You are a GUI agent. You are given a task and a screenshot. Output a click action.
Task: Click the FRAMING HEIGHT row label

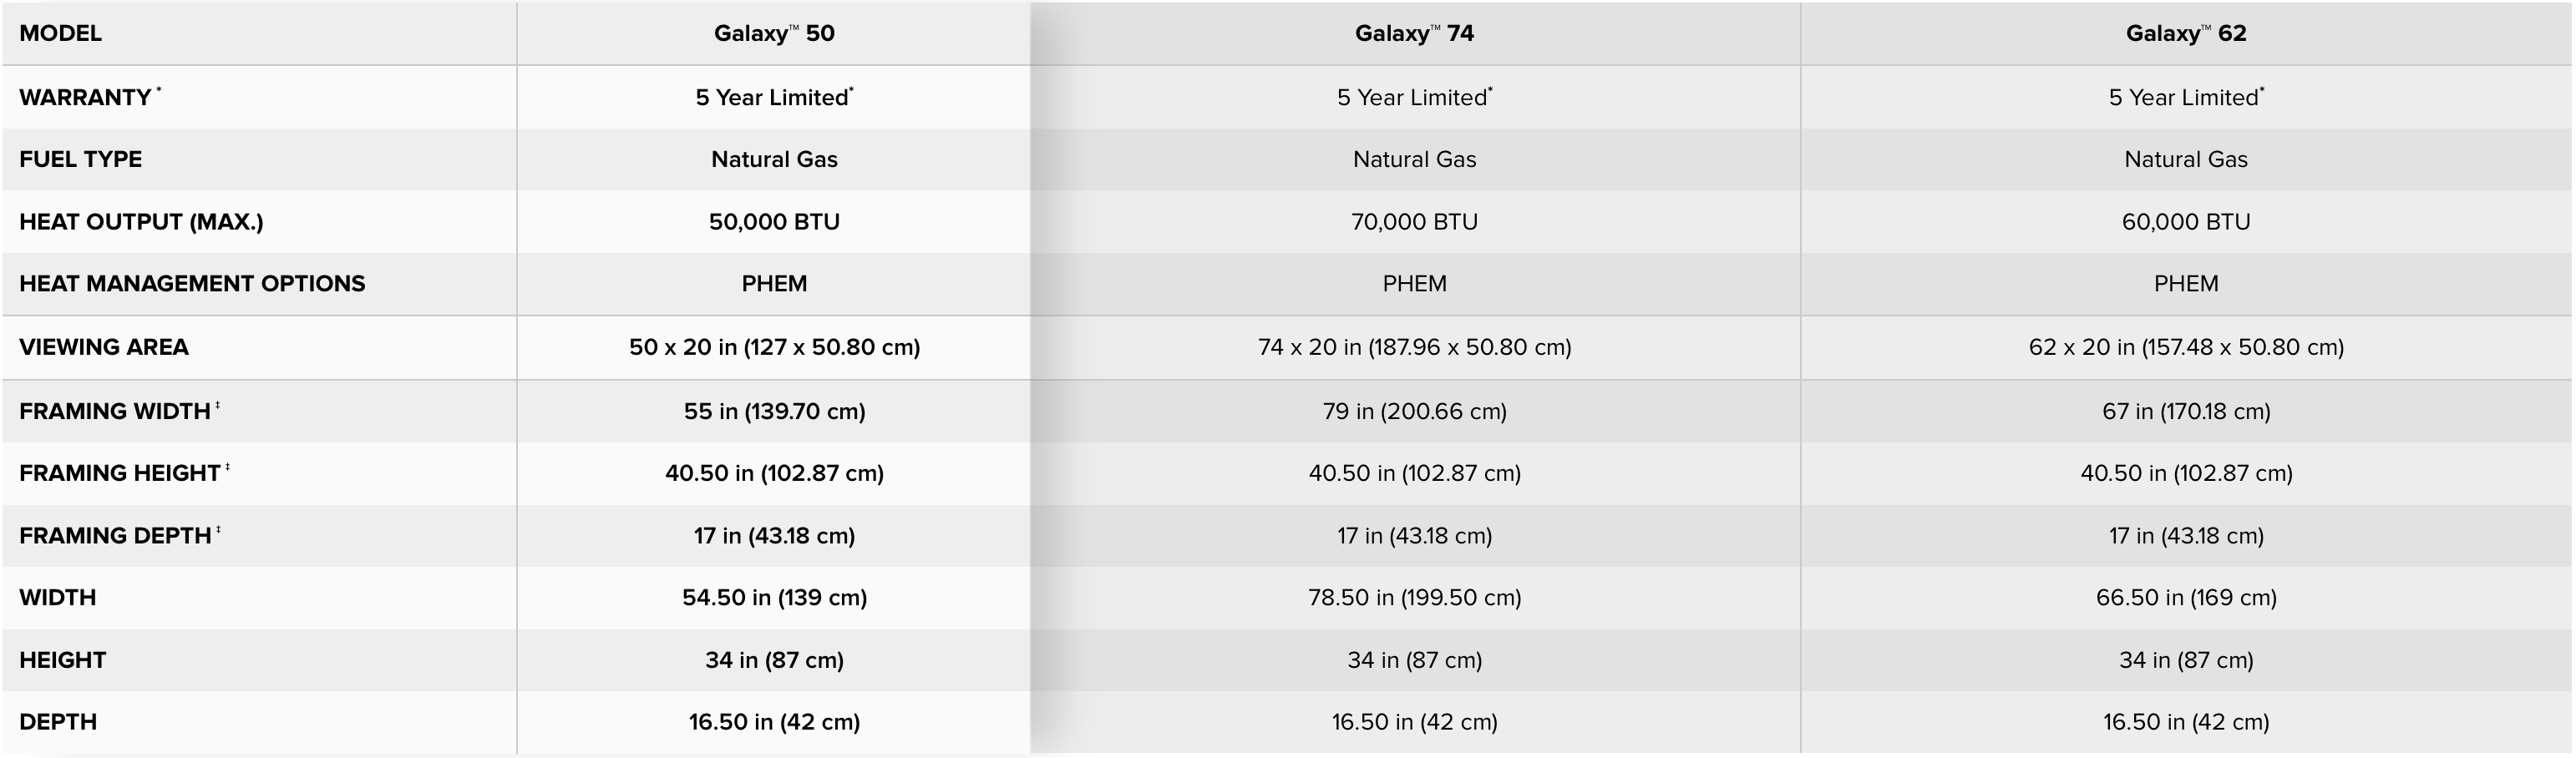[x=124, y=473]
